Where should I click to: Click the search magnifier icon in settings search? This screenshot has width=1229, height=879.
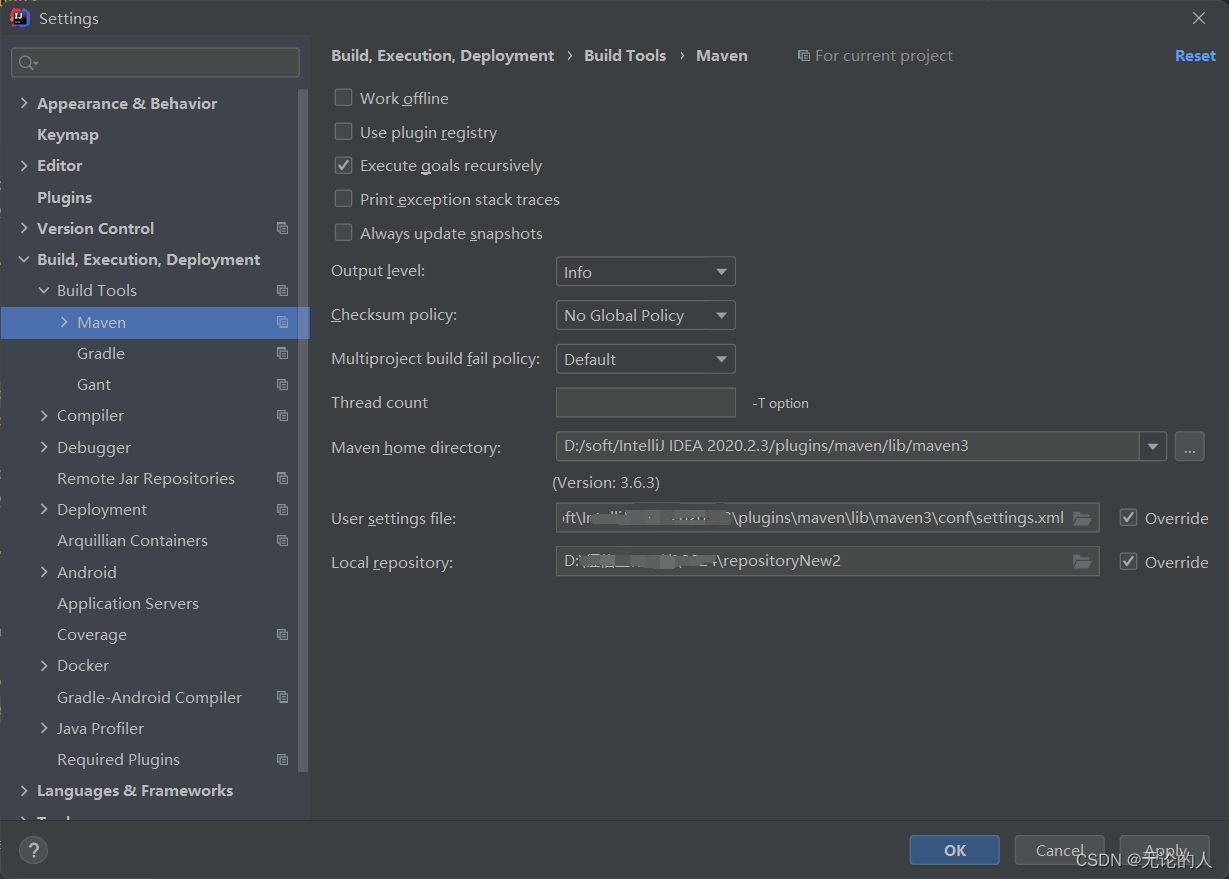click(28, 63)
